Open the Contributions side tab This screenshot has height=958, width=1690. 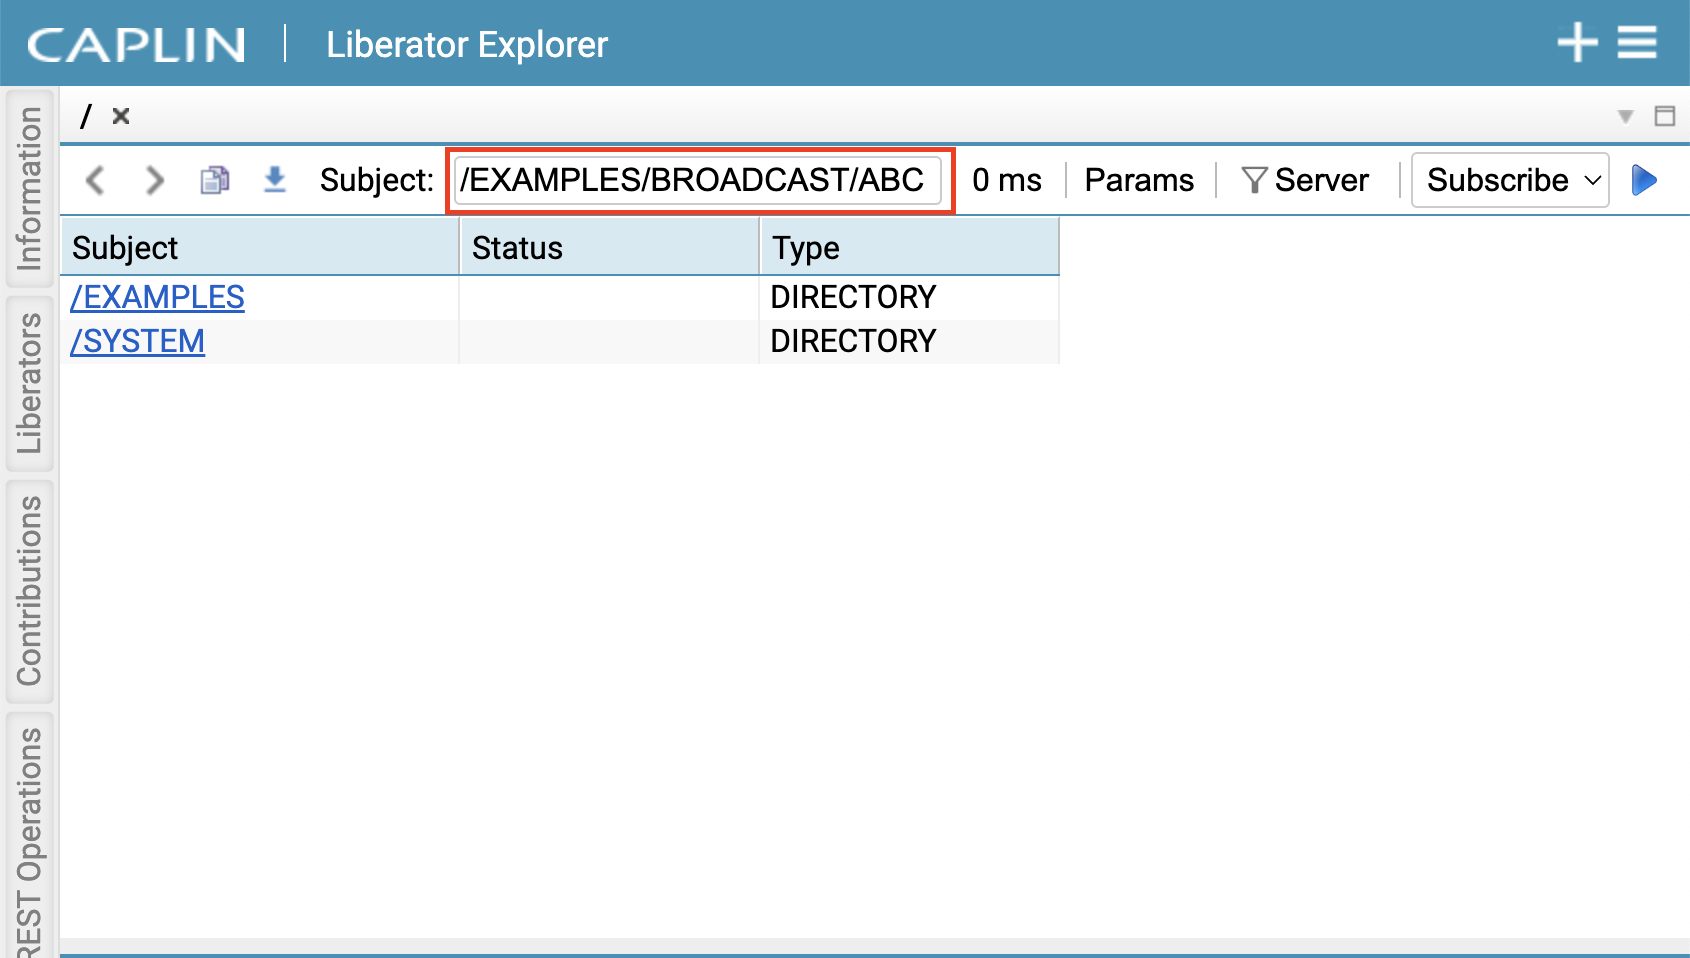point(29,591)
